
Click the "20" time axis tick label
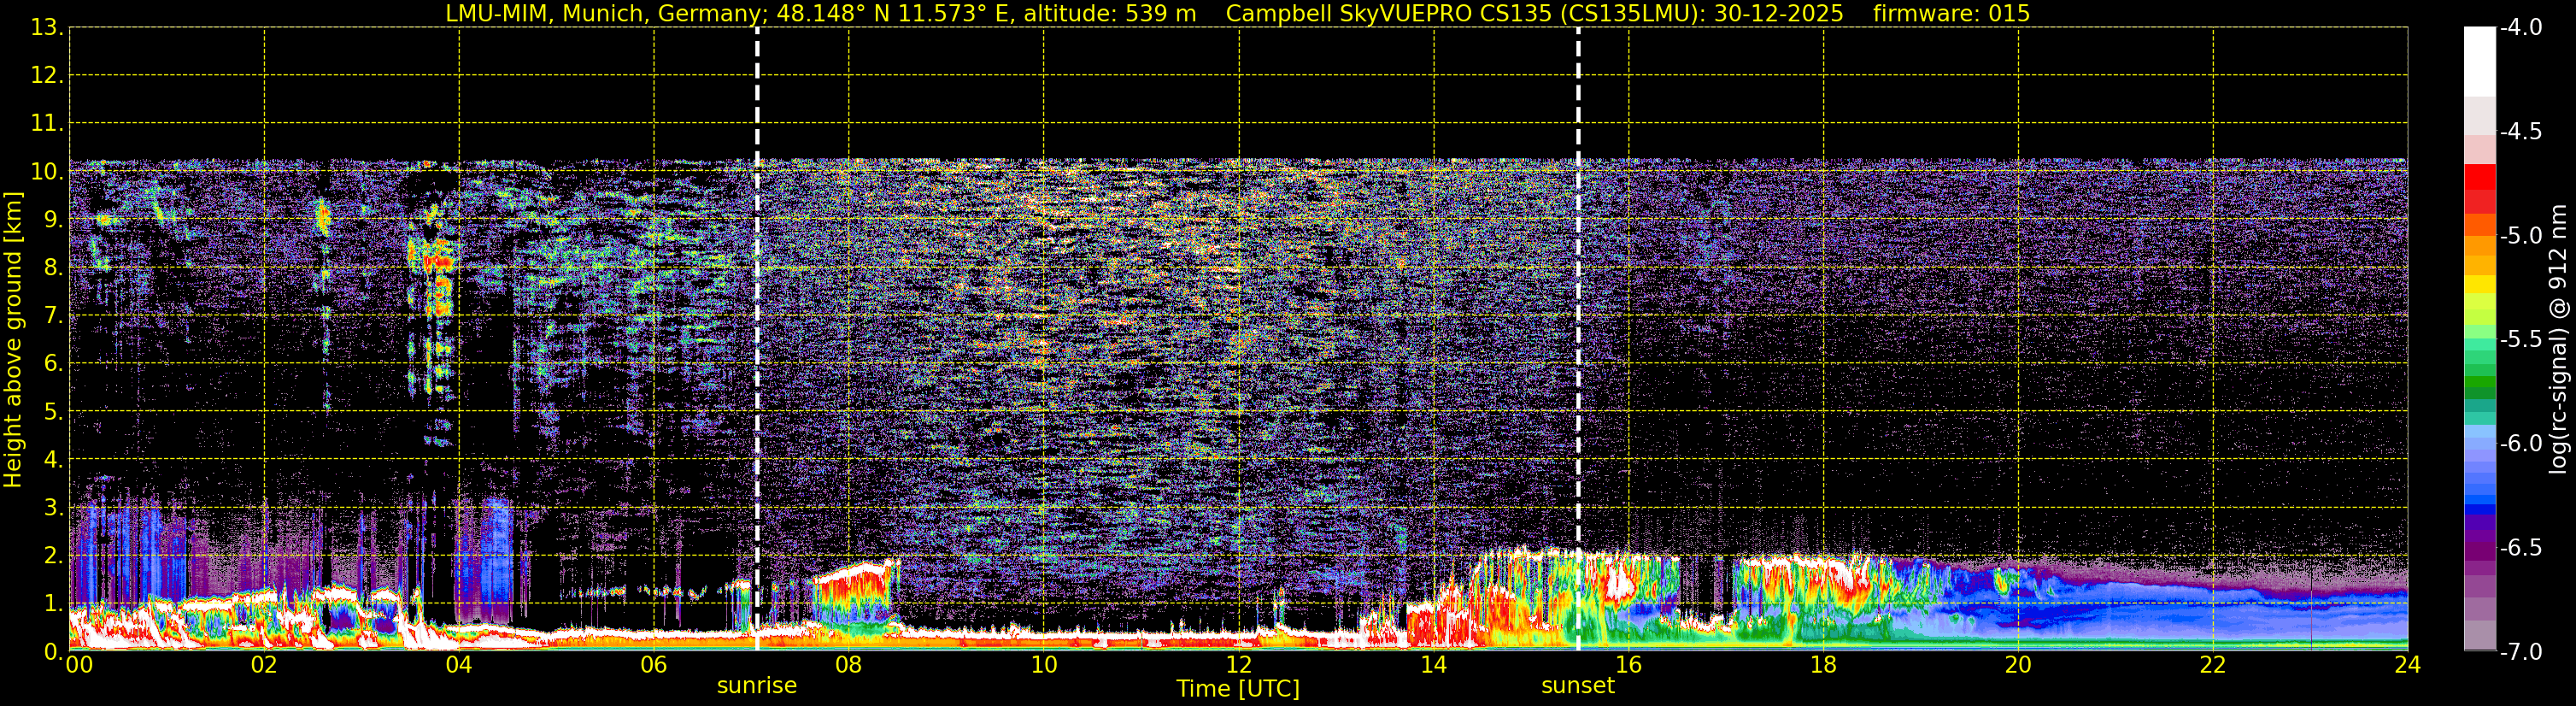click(x=2018, y=665)
